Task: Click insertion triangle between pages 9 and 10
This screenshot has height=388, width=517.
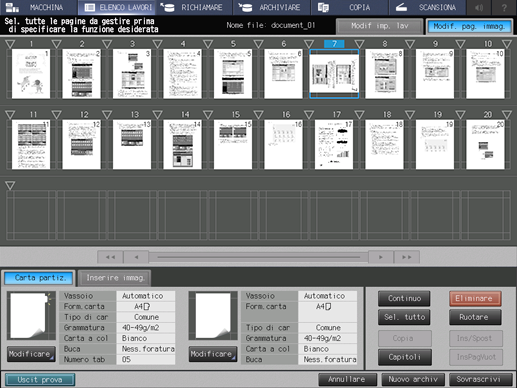Action: coord(460,44)
